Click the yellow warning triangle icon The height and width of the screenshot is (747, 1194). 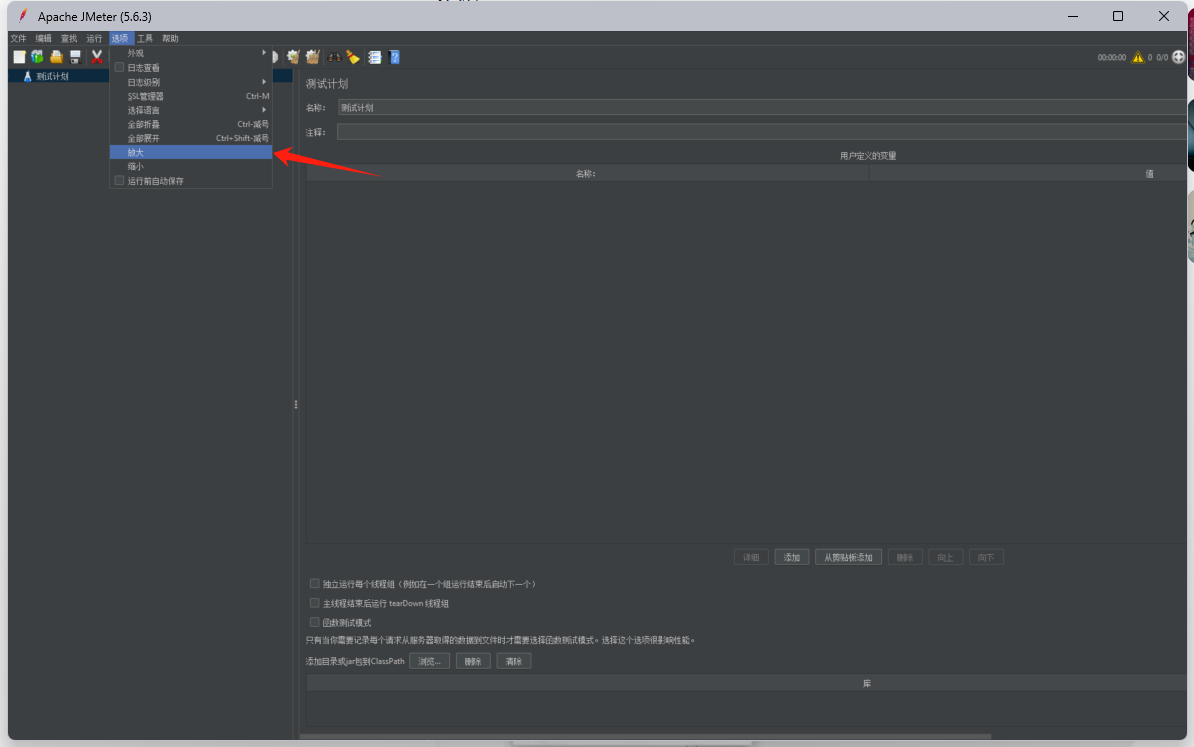[1137, 58]
